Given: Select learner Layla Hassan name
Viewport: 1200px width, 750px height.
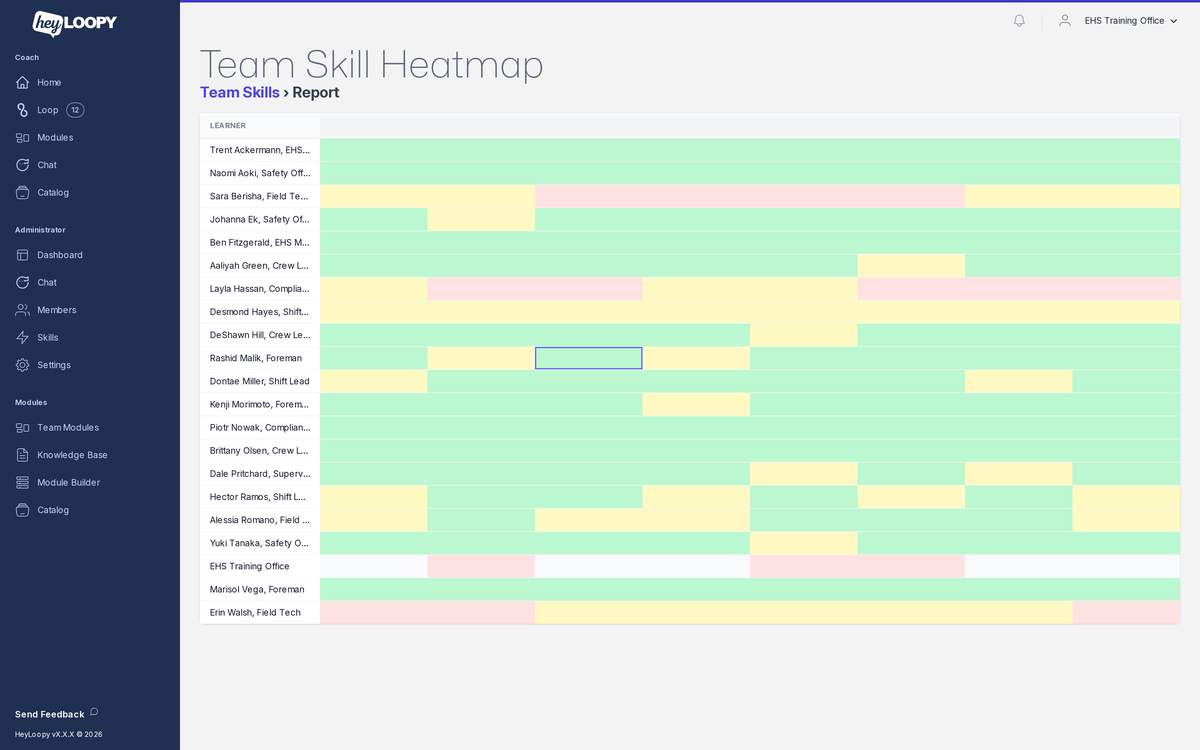Looking at the screenshot, I should tap(260, 288).
